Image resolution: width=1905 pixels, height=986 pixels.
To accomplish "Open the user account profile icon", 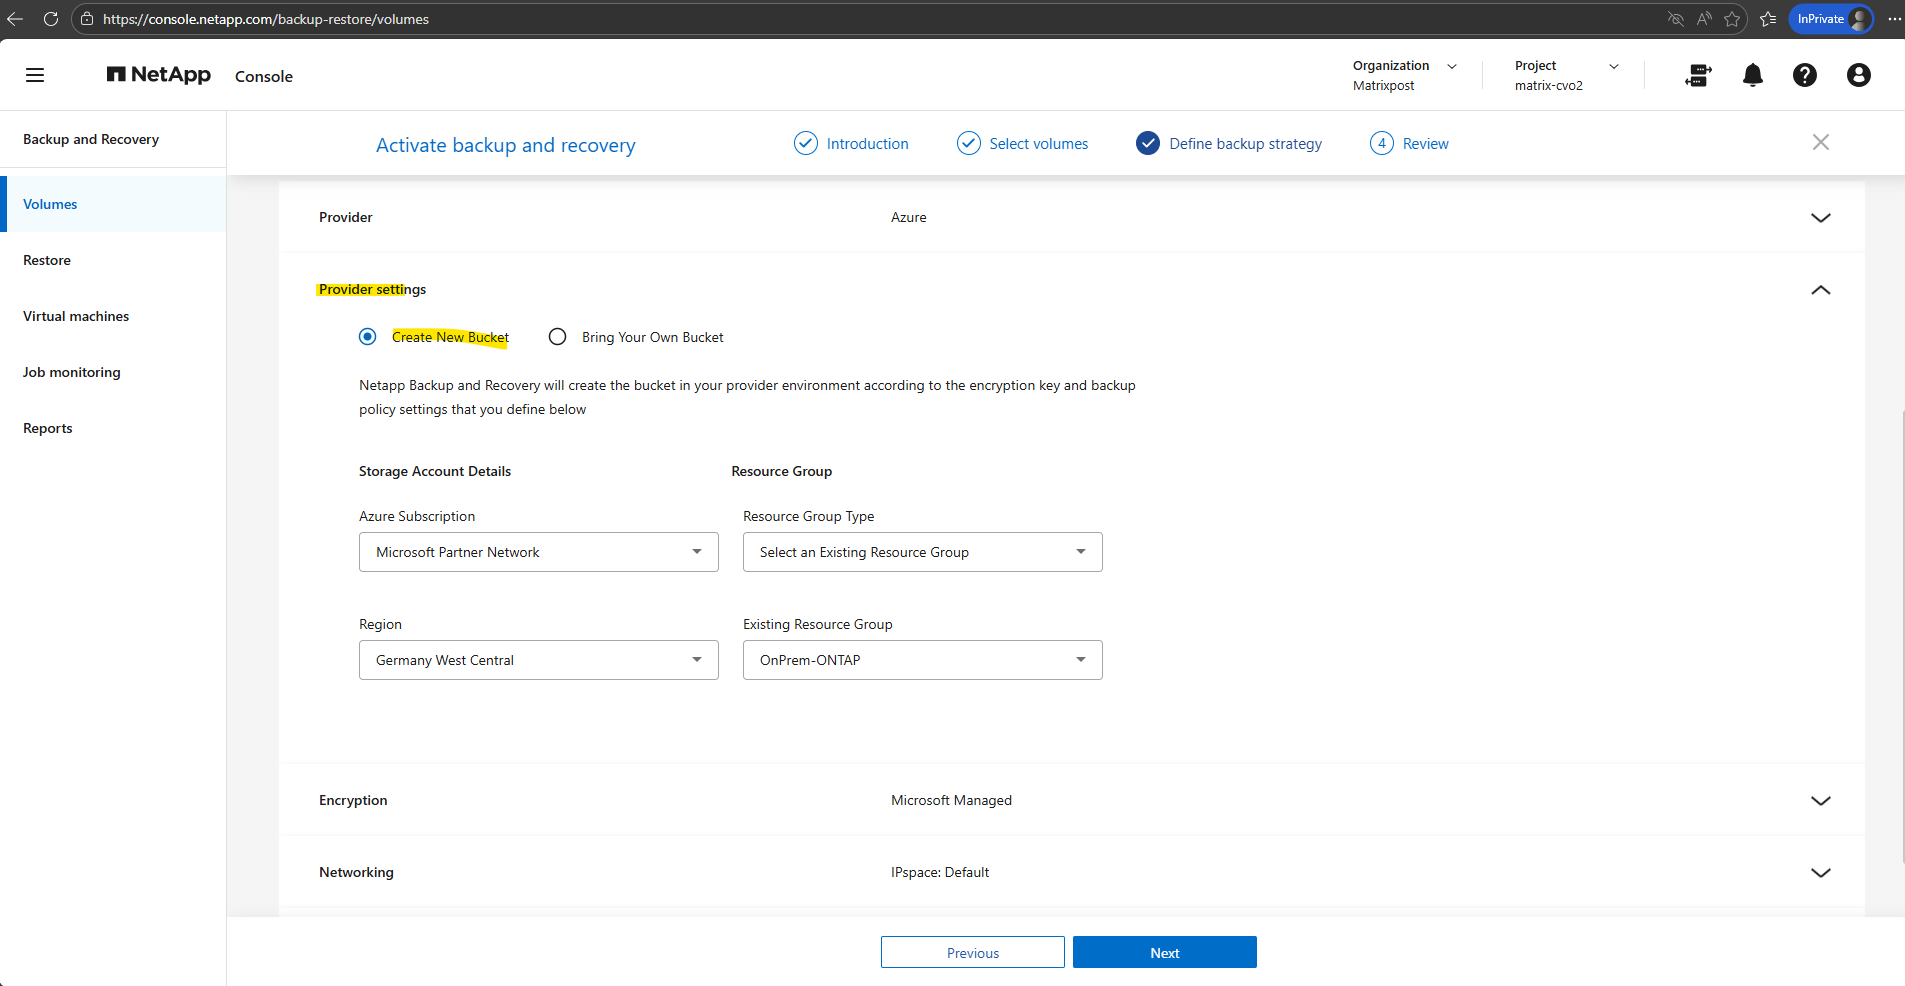I will click(1858, 75).
